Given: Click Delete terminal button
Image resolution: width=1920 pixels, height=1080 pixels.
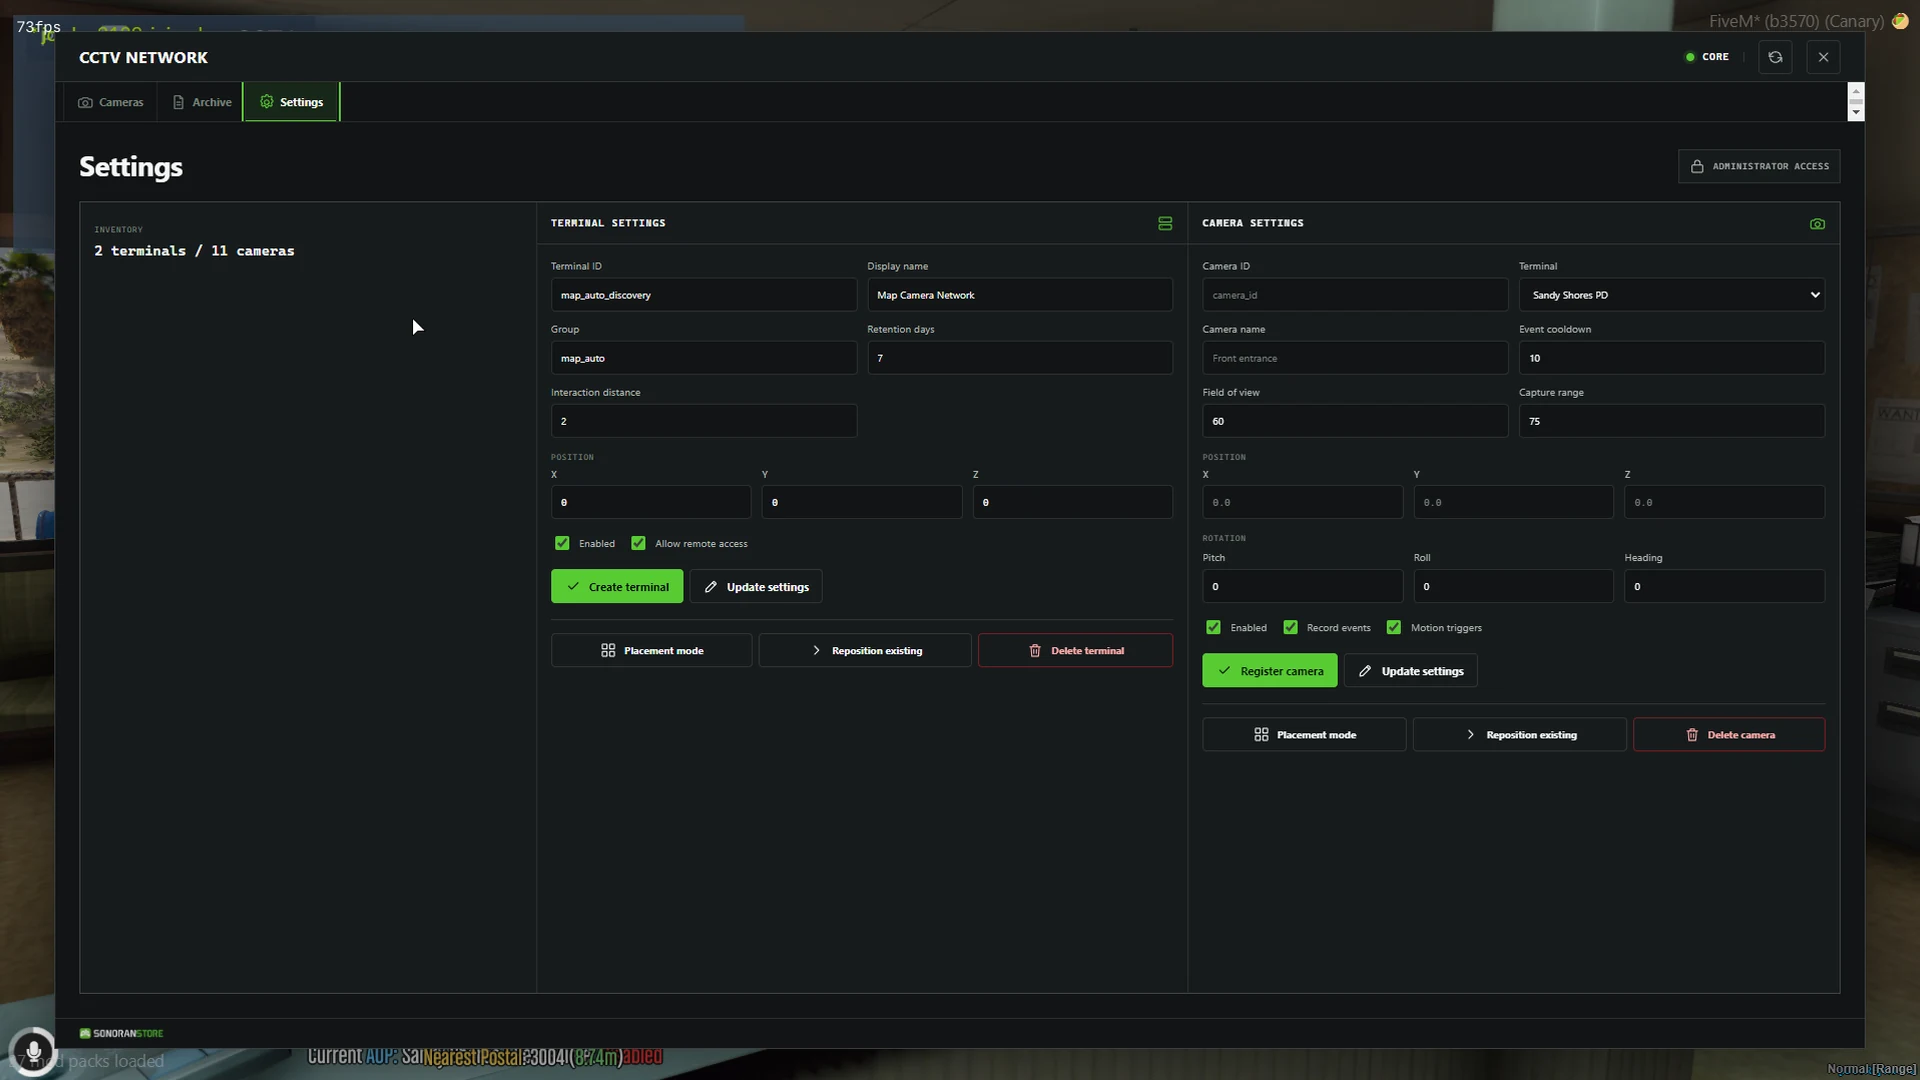Looking at the screenshot, I should (1075, 650).
